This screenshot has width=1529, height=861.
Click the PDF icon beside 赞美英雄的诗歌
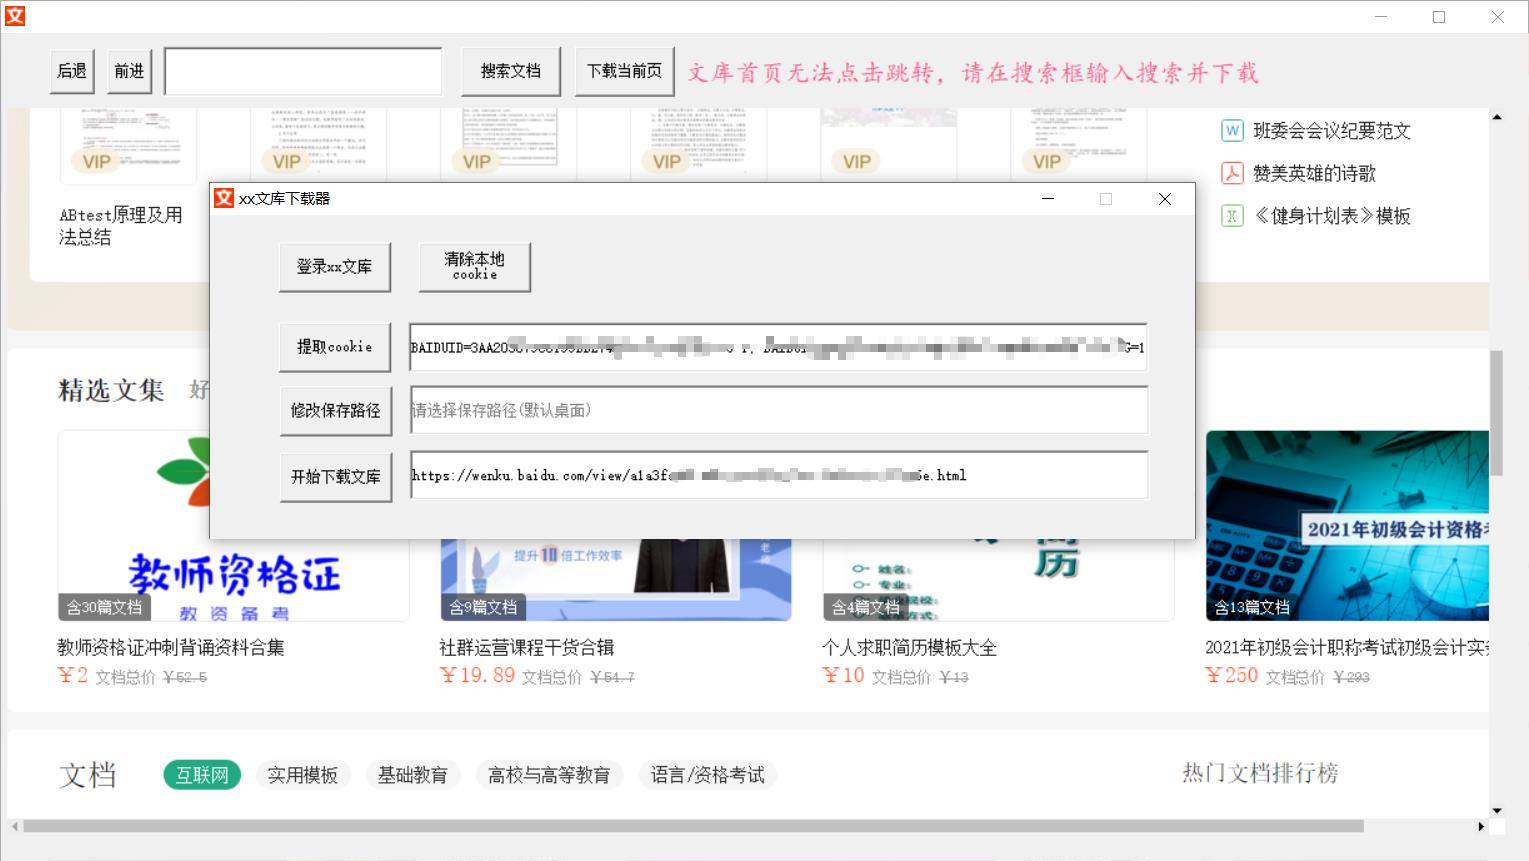coord(1232,174)
